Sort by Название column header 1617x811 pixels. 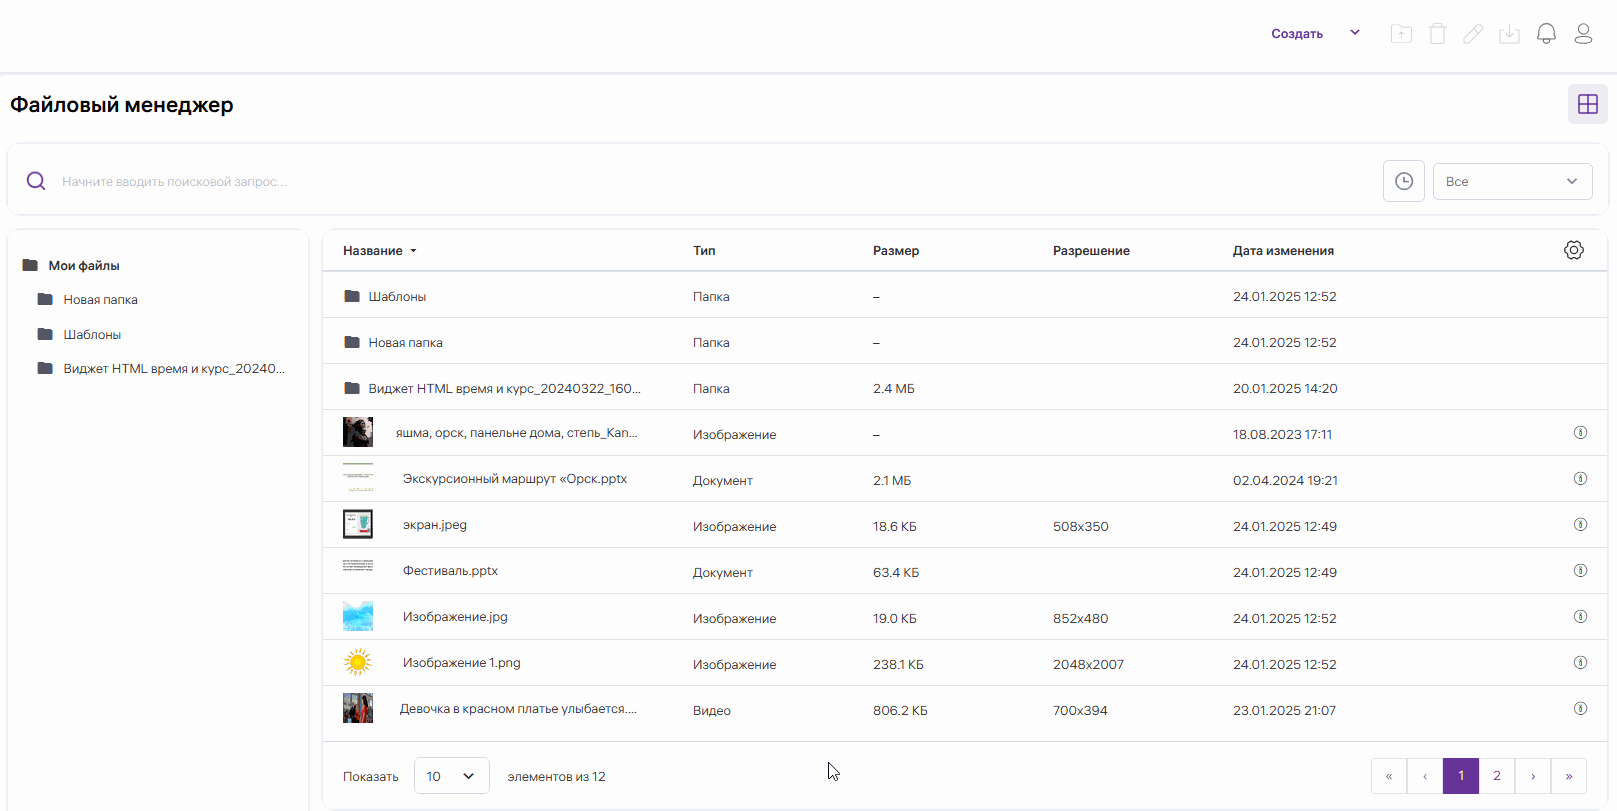pyautogui.click(x=373, y=251)
